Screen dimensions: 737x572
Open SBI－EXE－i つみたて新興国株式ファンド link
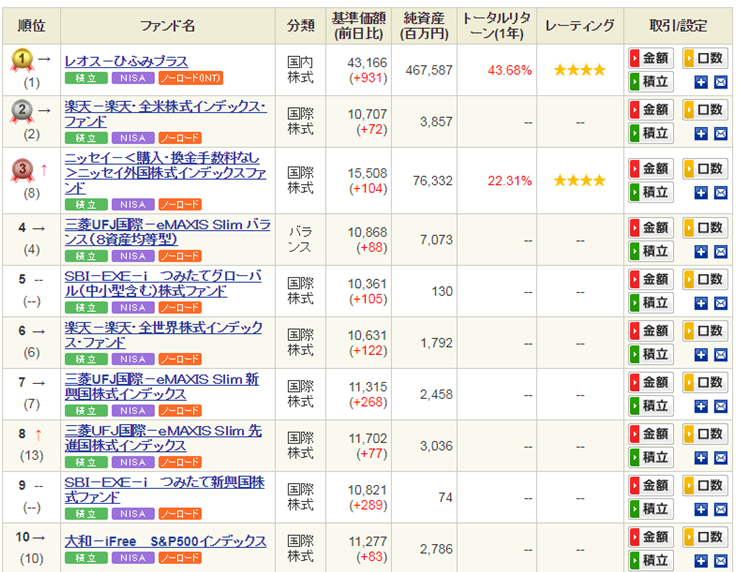coord(165,489)
